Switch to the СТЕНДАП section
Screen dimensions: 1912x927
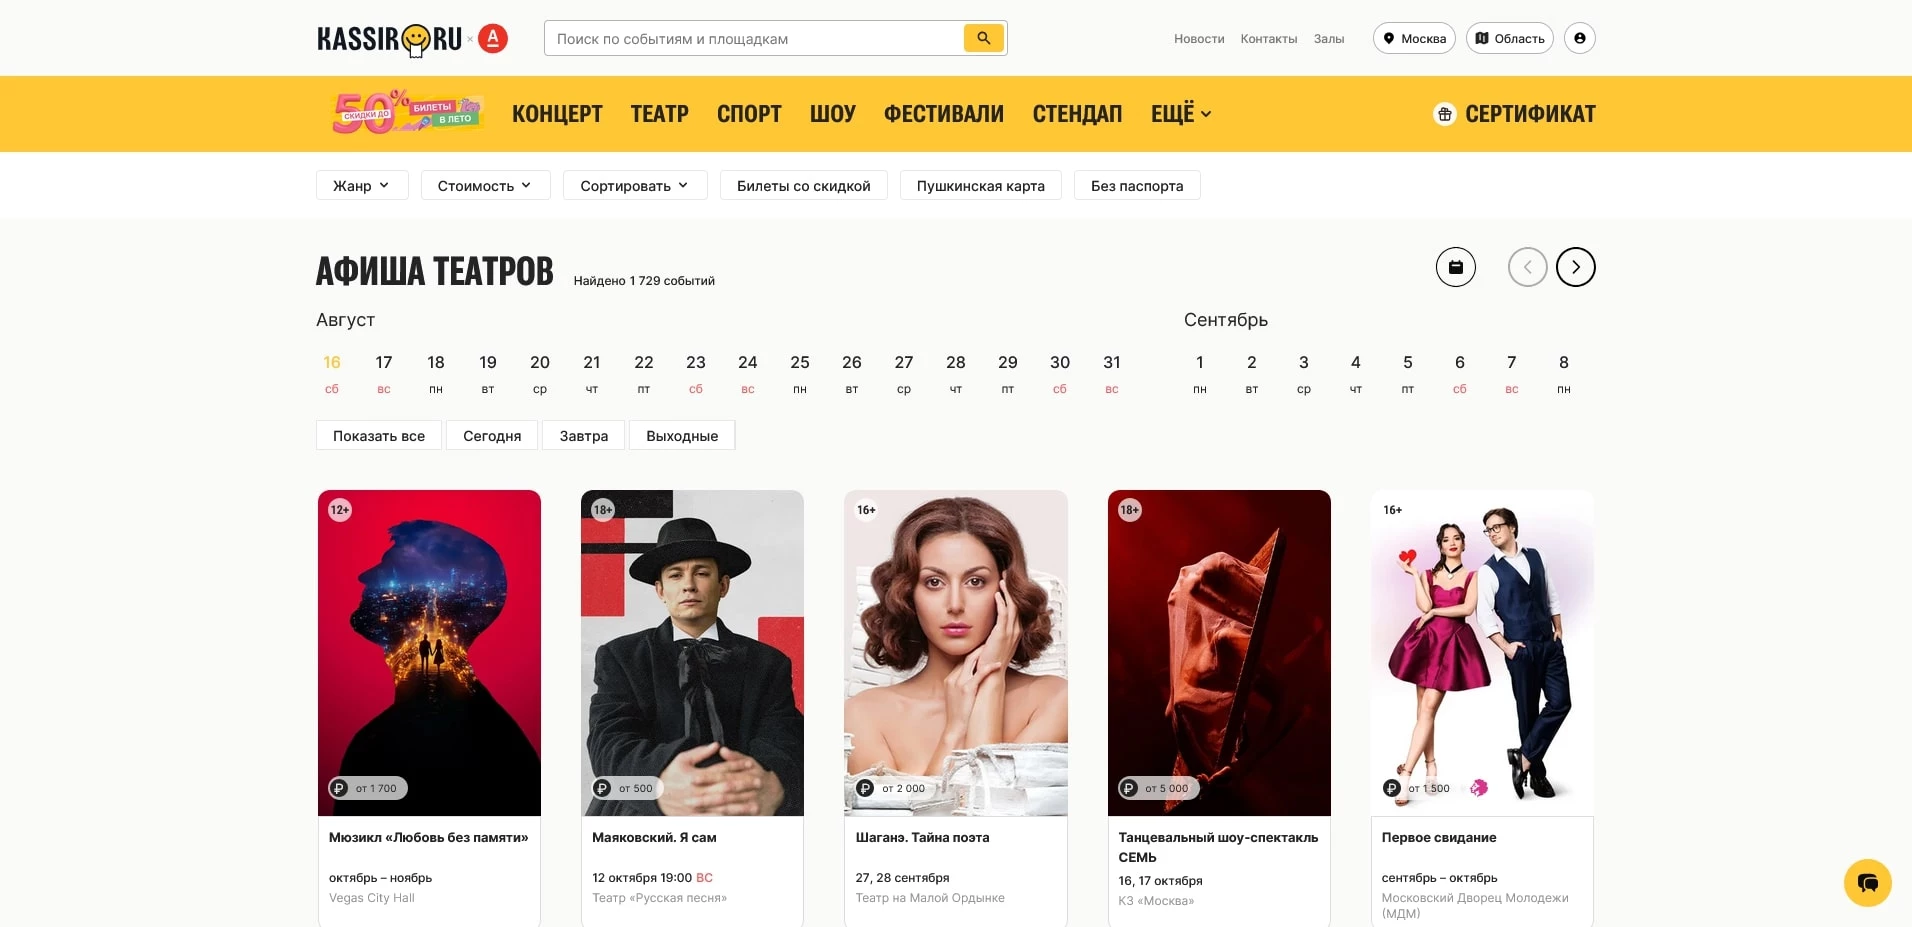[1077, 114]
